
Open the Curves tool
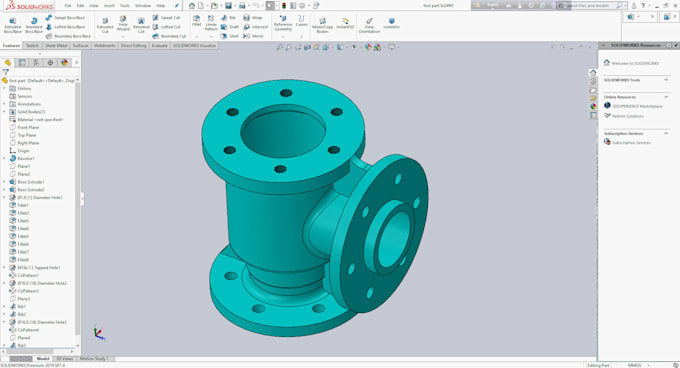(x=301, y=21)
